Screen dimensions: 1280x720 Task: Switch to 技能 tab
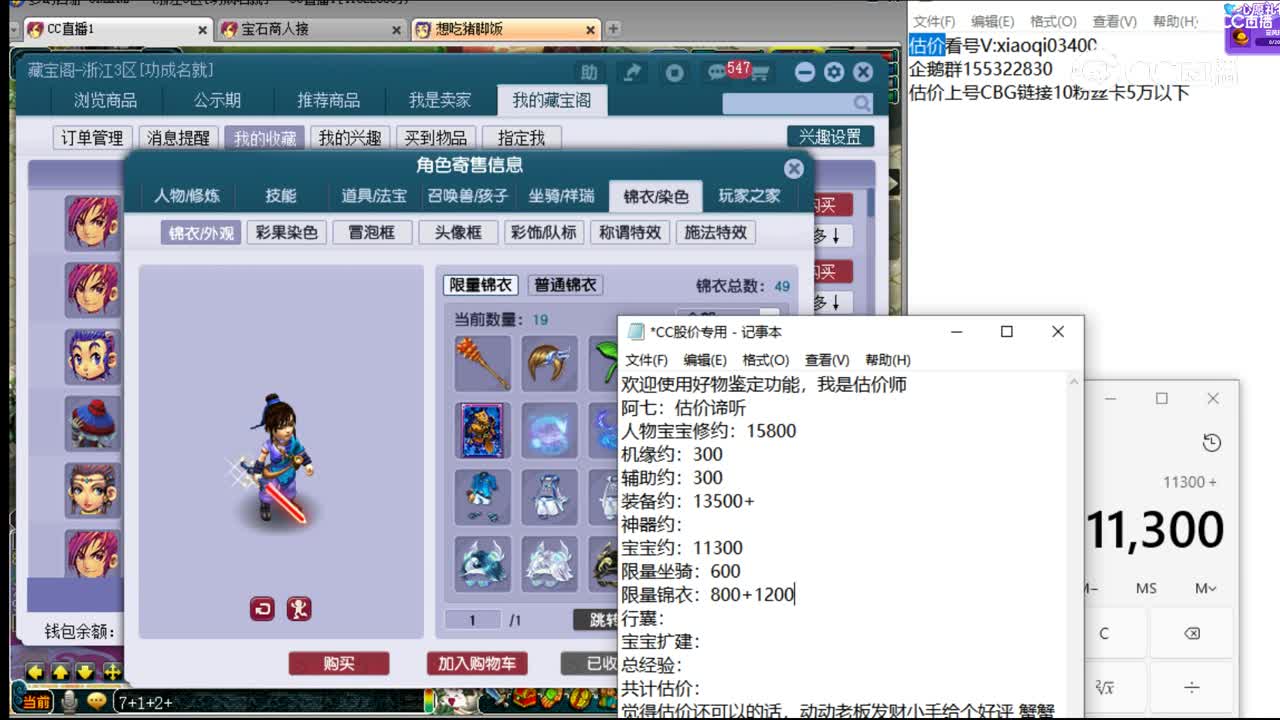(280, 196)
